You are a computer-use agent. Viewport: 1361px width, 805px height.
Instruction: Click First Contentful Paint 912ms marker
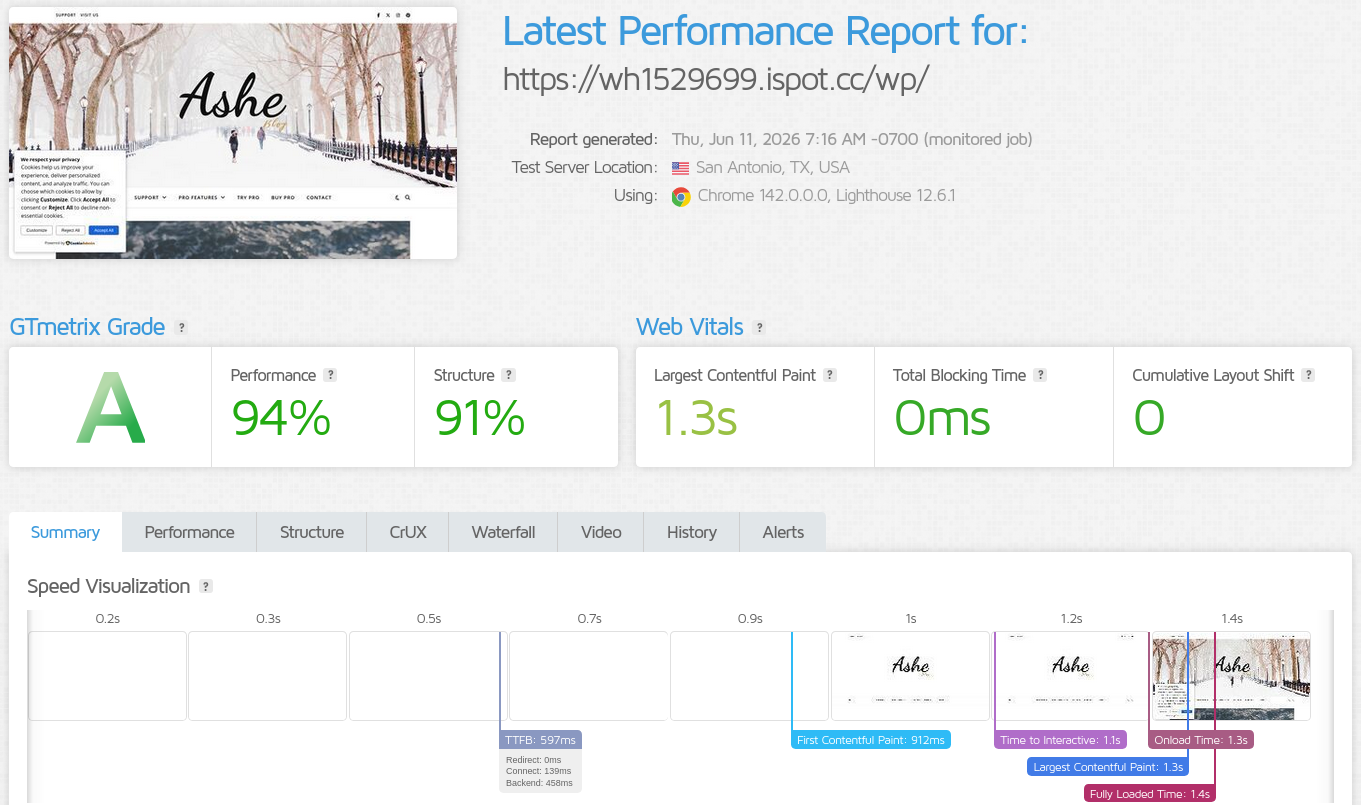click(870, 740)
